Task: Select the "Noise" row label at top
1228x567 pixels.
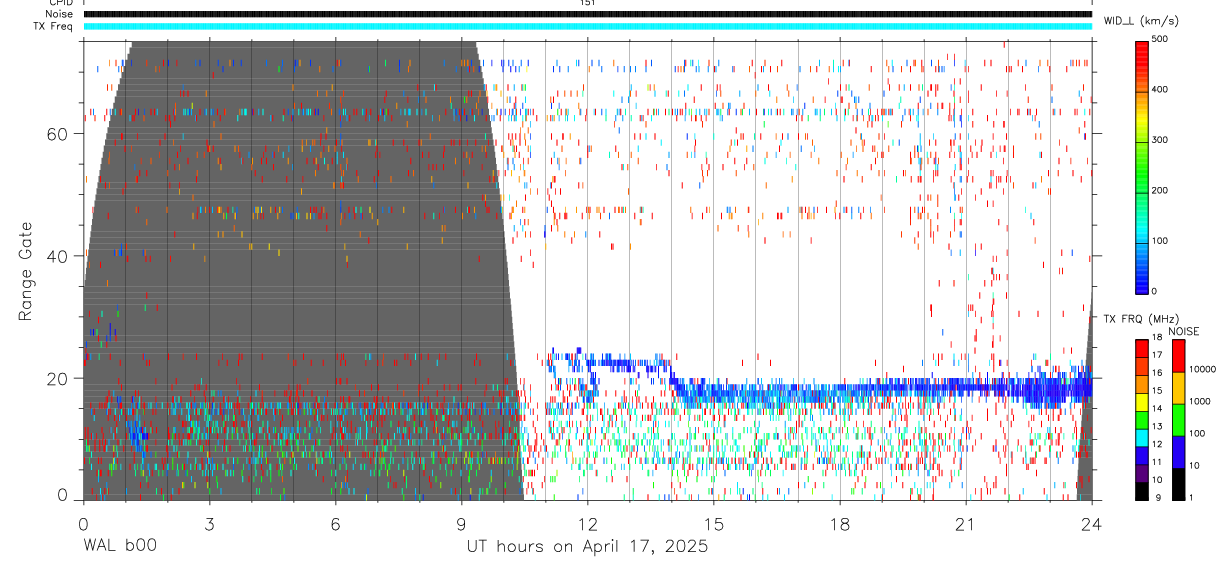Action: (59, 14)
